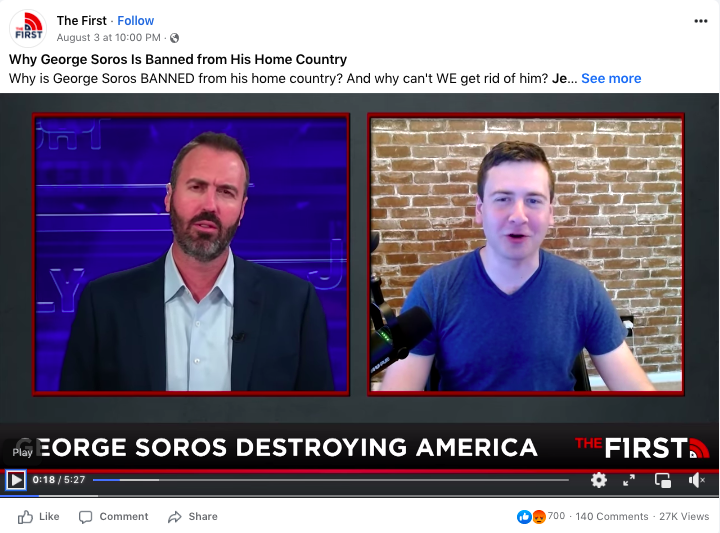Click the angry reaction emoji icon
This screenshot has height=533, width=720.
click(x=539, y=517)
